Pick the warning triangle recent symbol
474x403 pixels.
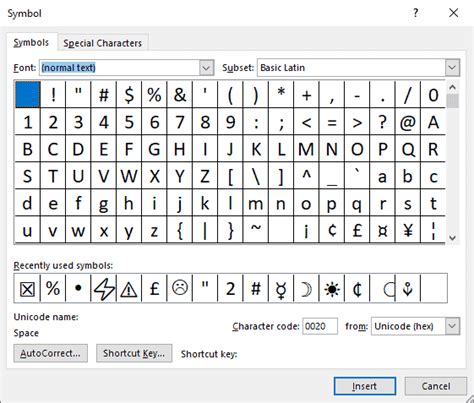pos(129,288)
